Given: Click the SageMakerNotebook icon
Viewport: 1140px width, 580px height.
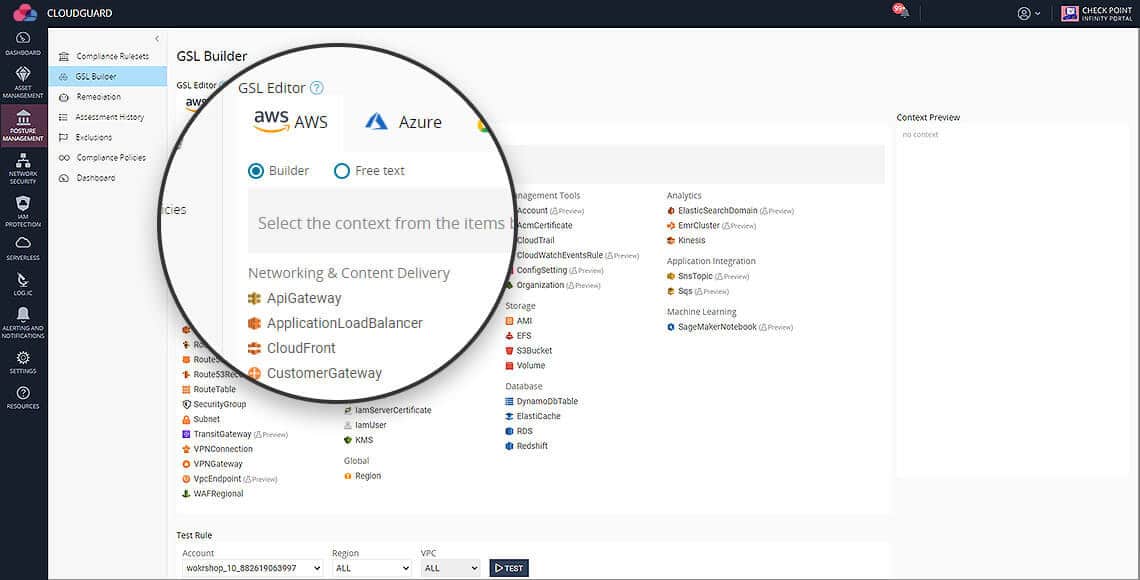Looking at the screenshot, I should 671,327.
